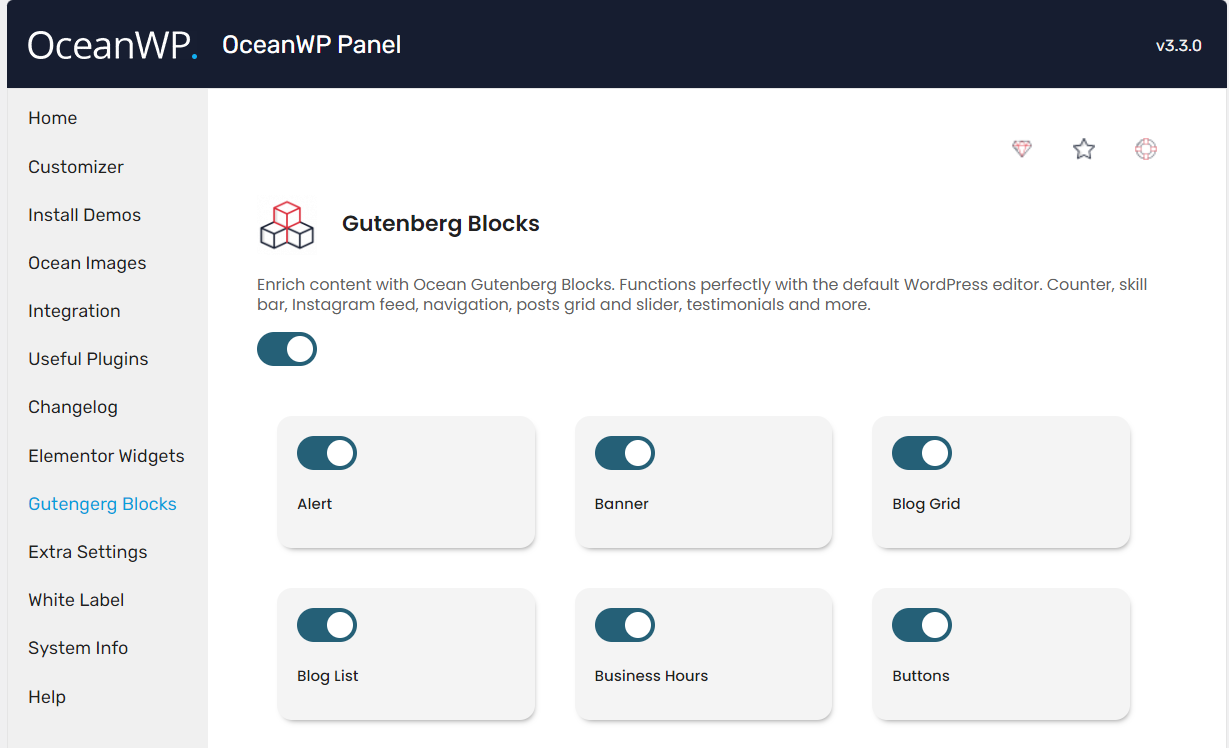1229x748 pixels.
Task: Open the Home menu item
Action: tap(53, 118)
